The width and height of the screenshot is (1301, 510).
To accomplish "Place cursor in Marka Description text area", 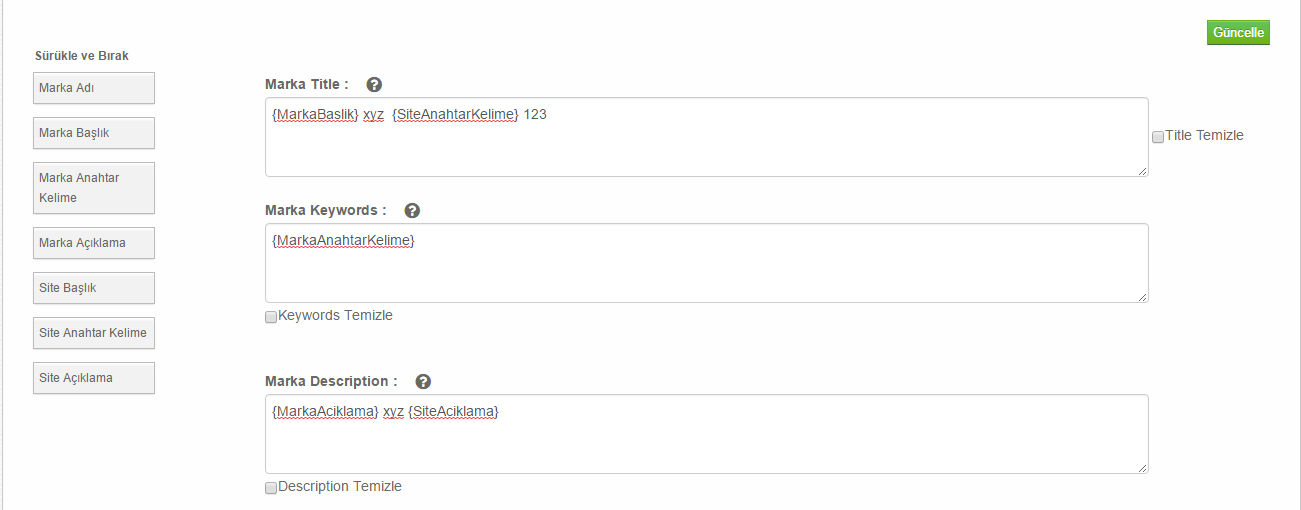I will point(706,442).
